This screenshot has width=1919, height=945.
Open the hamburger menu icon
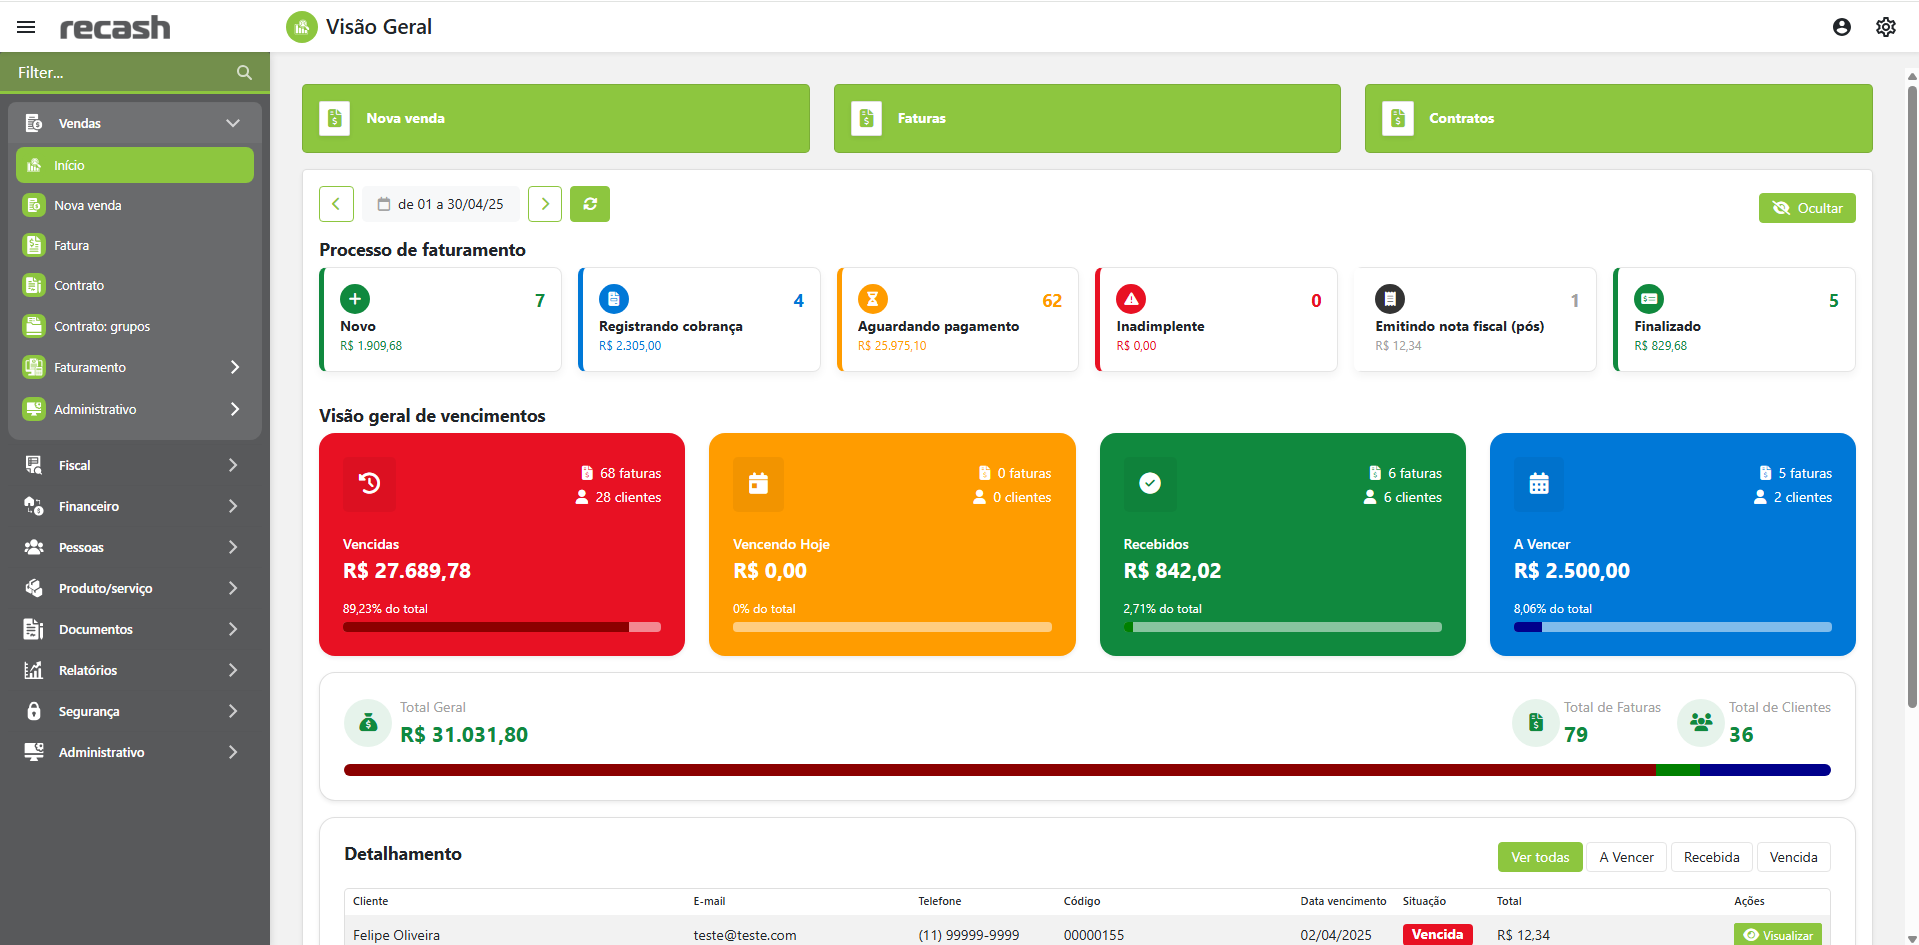26,27
